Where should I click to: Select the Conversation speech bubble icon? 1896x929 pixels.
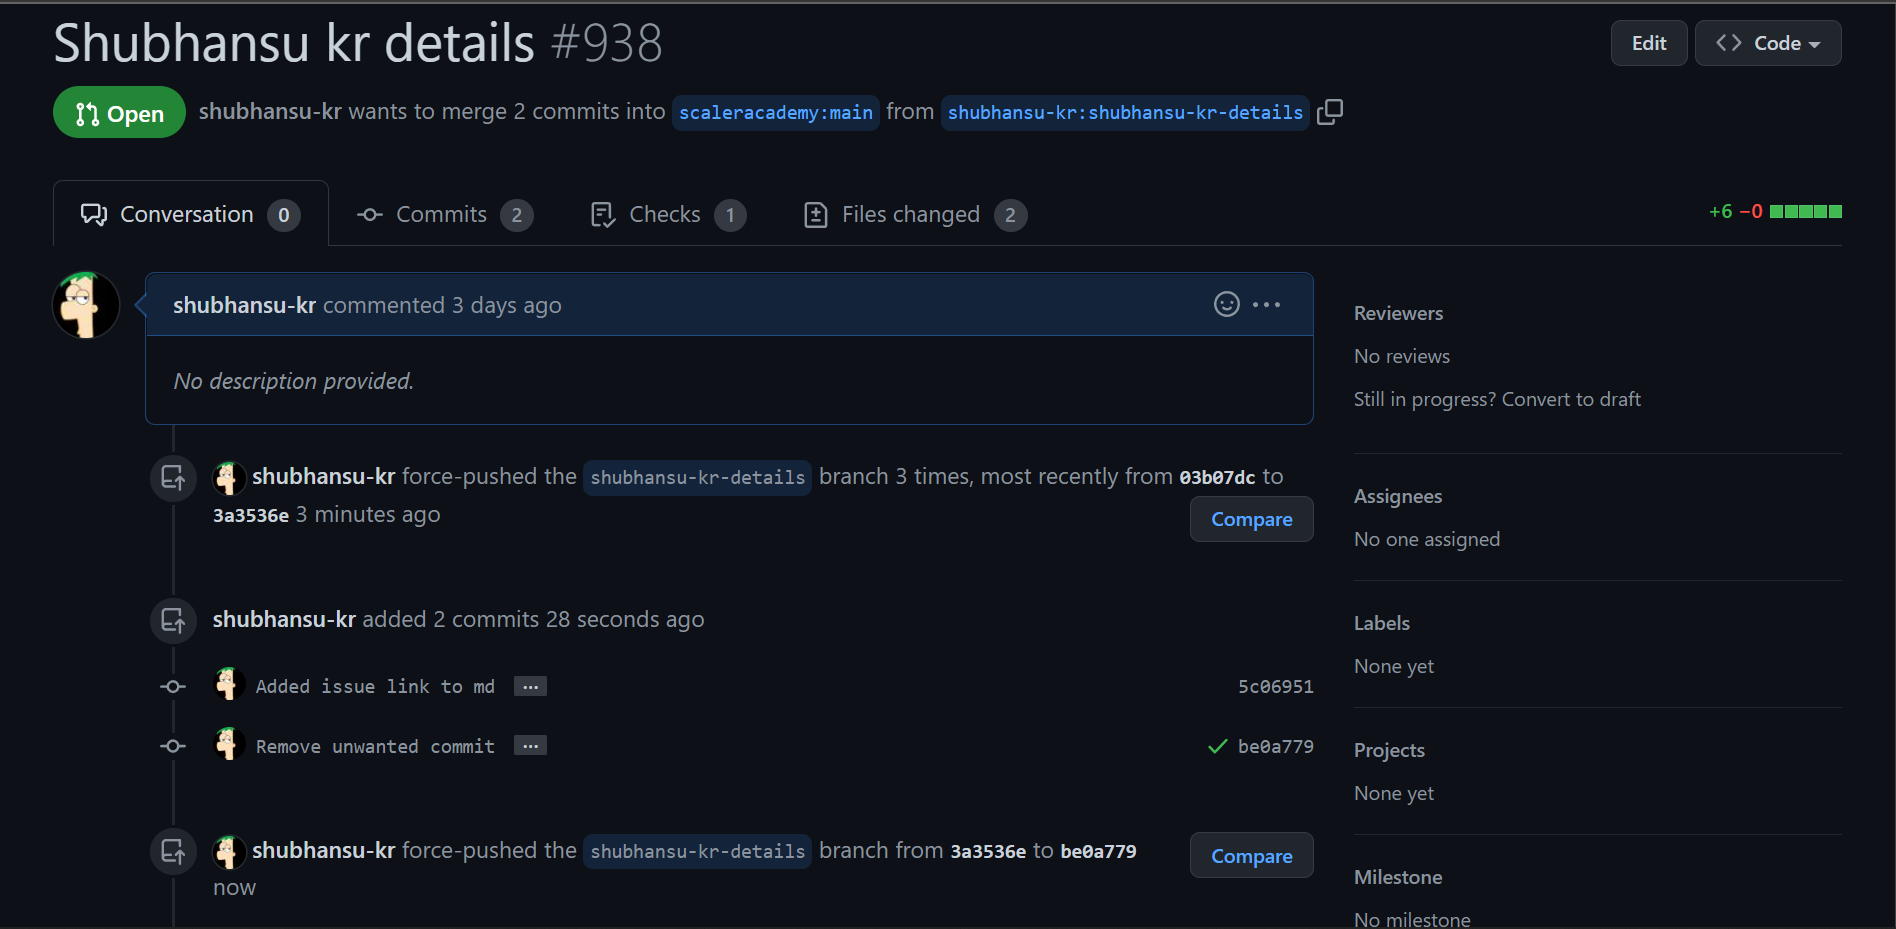click(x=93, y=213)
